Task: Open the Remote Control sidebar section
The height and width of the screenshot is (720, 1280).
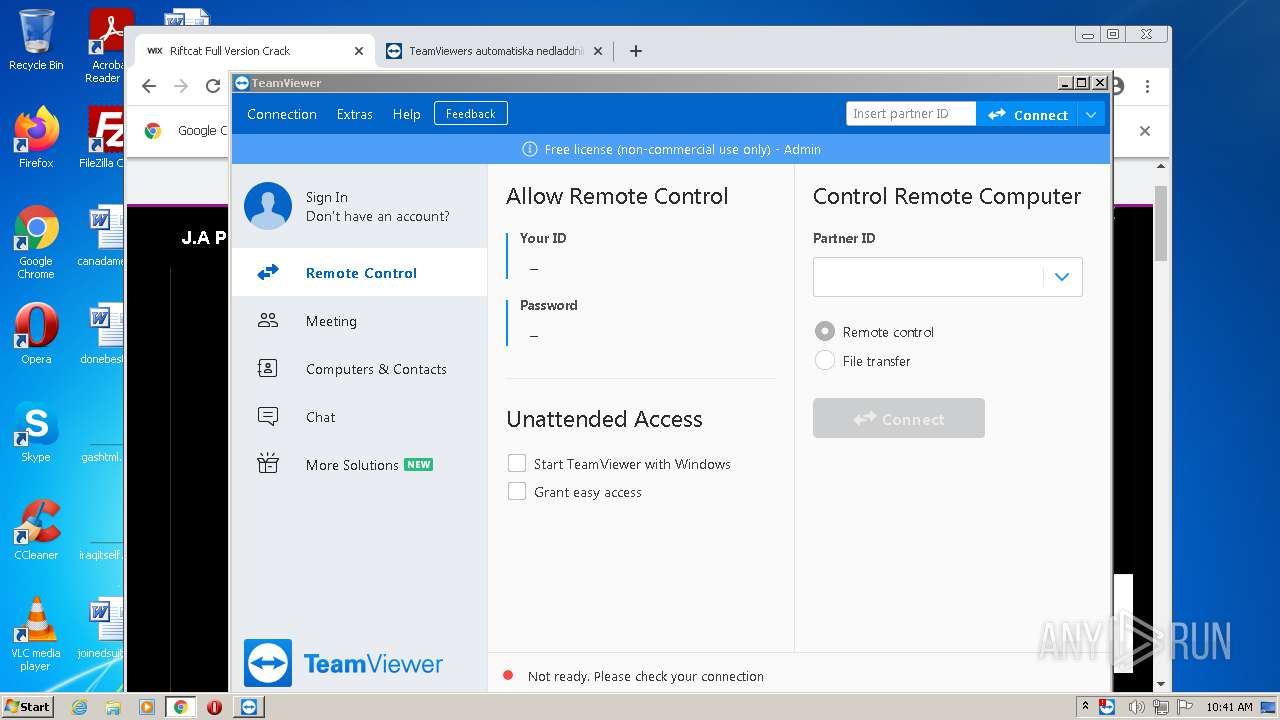Action: click(359, 272)
